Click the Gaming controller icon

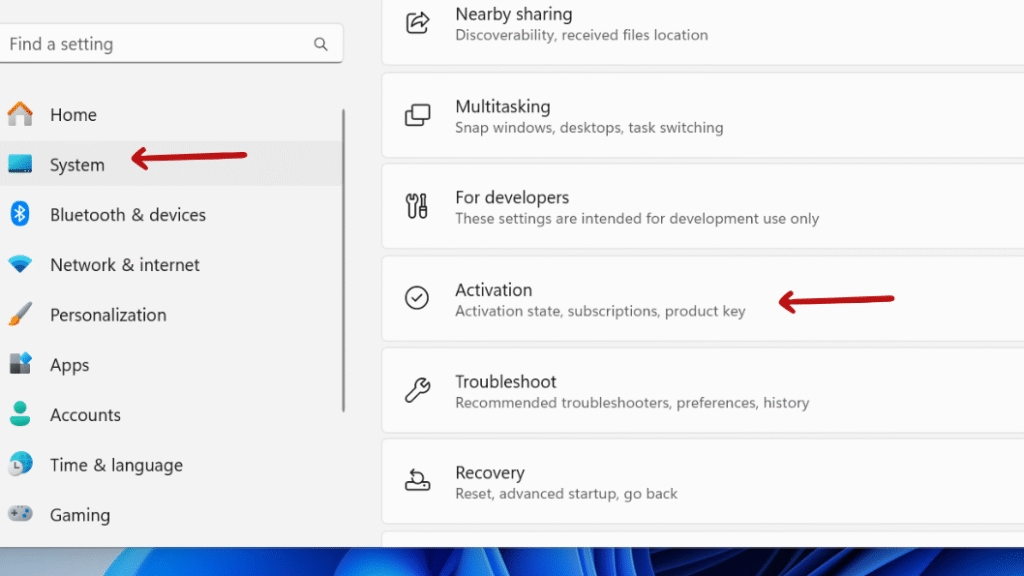coord(20,514)
